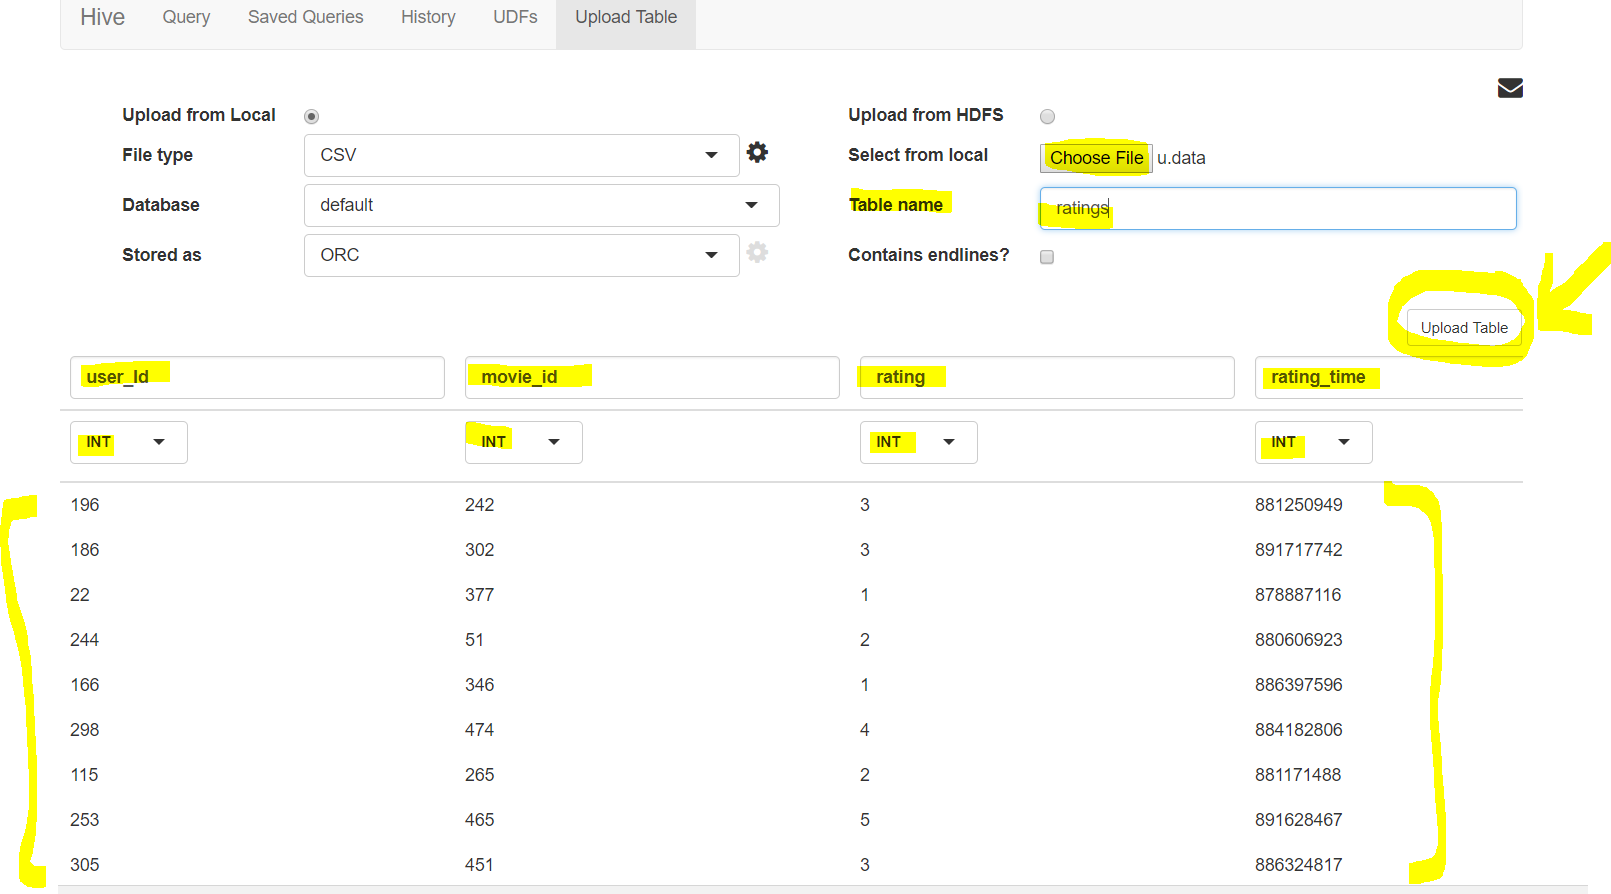Open the History tab
The height and width of the screenshot is (894, 1611).
428,17
